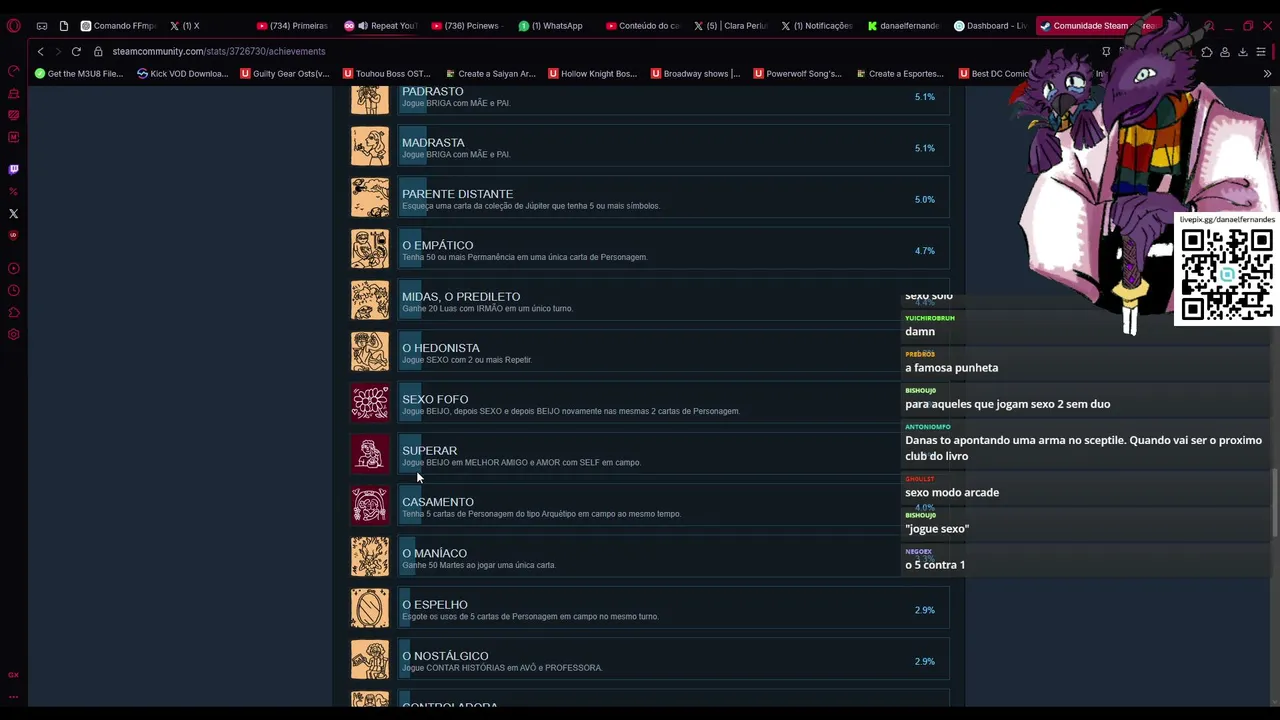The width and height of the screenshot is (1280, 720).
Task: Click the O EMPÁTICO achievement icon
Action: pyautogui.click(x=370, y=249)
